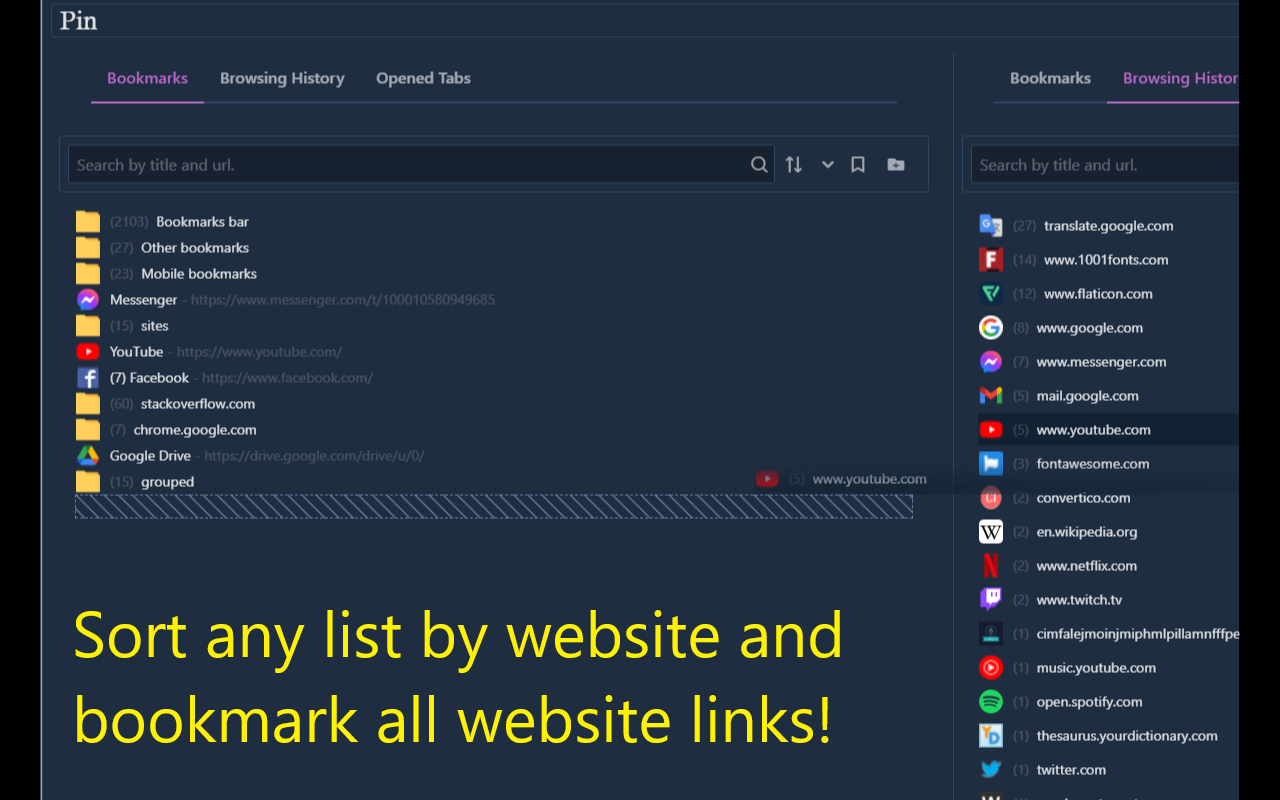
Task: Open the Messenger bookmark title
Action: coord(144,300)
